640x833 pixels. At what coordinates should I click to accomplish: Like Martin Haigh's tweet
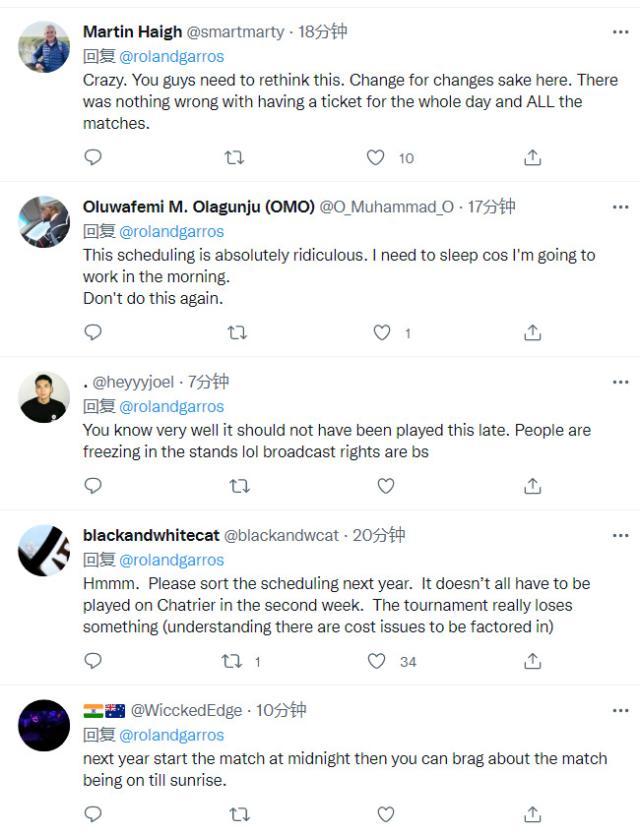(x=375, y=157)
